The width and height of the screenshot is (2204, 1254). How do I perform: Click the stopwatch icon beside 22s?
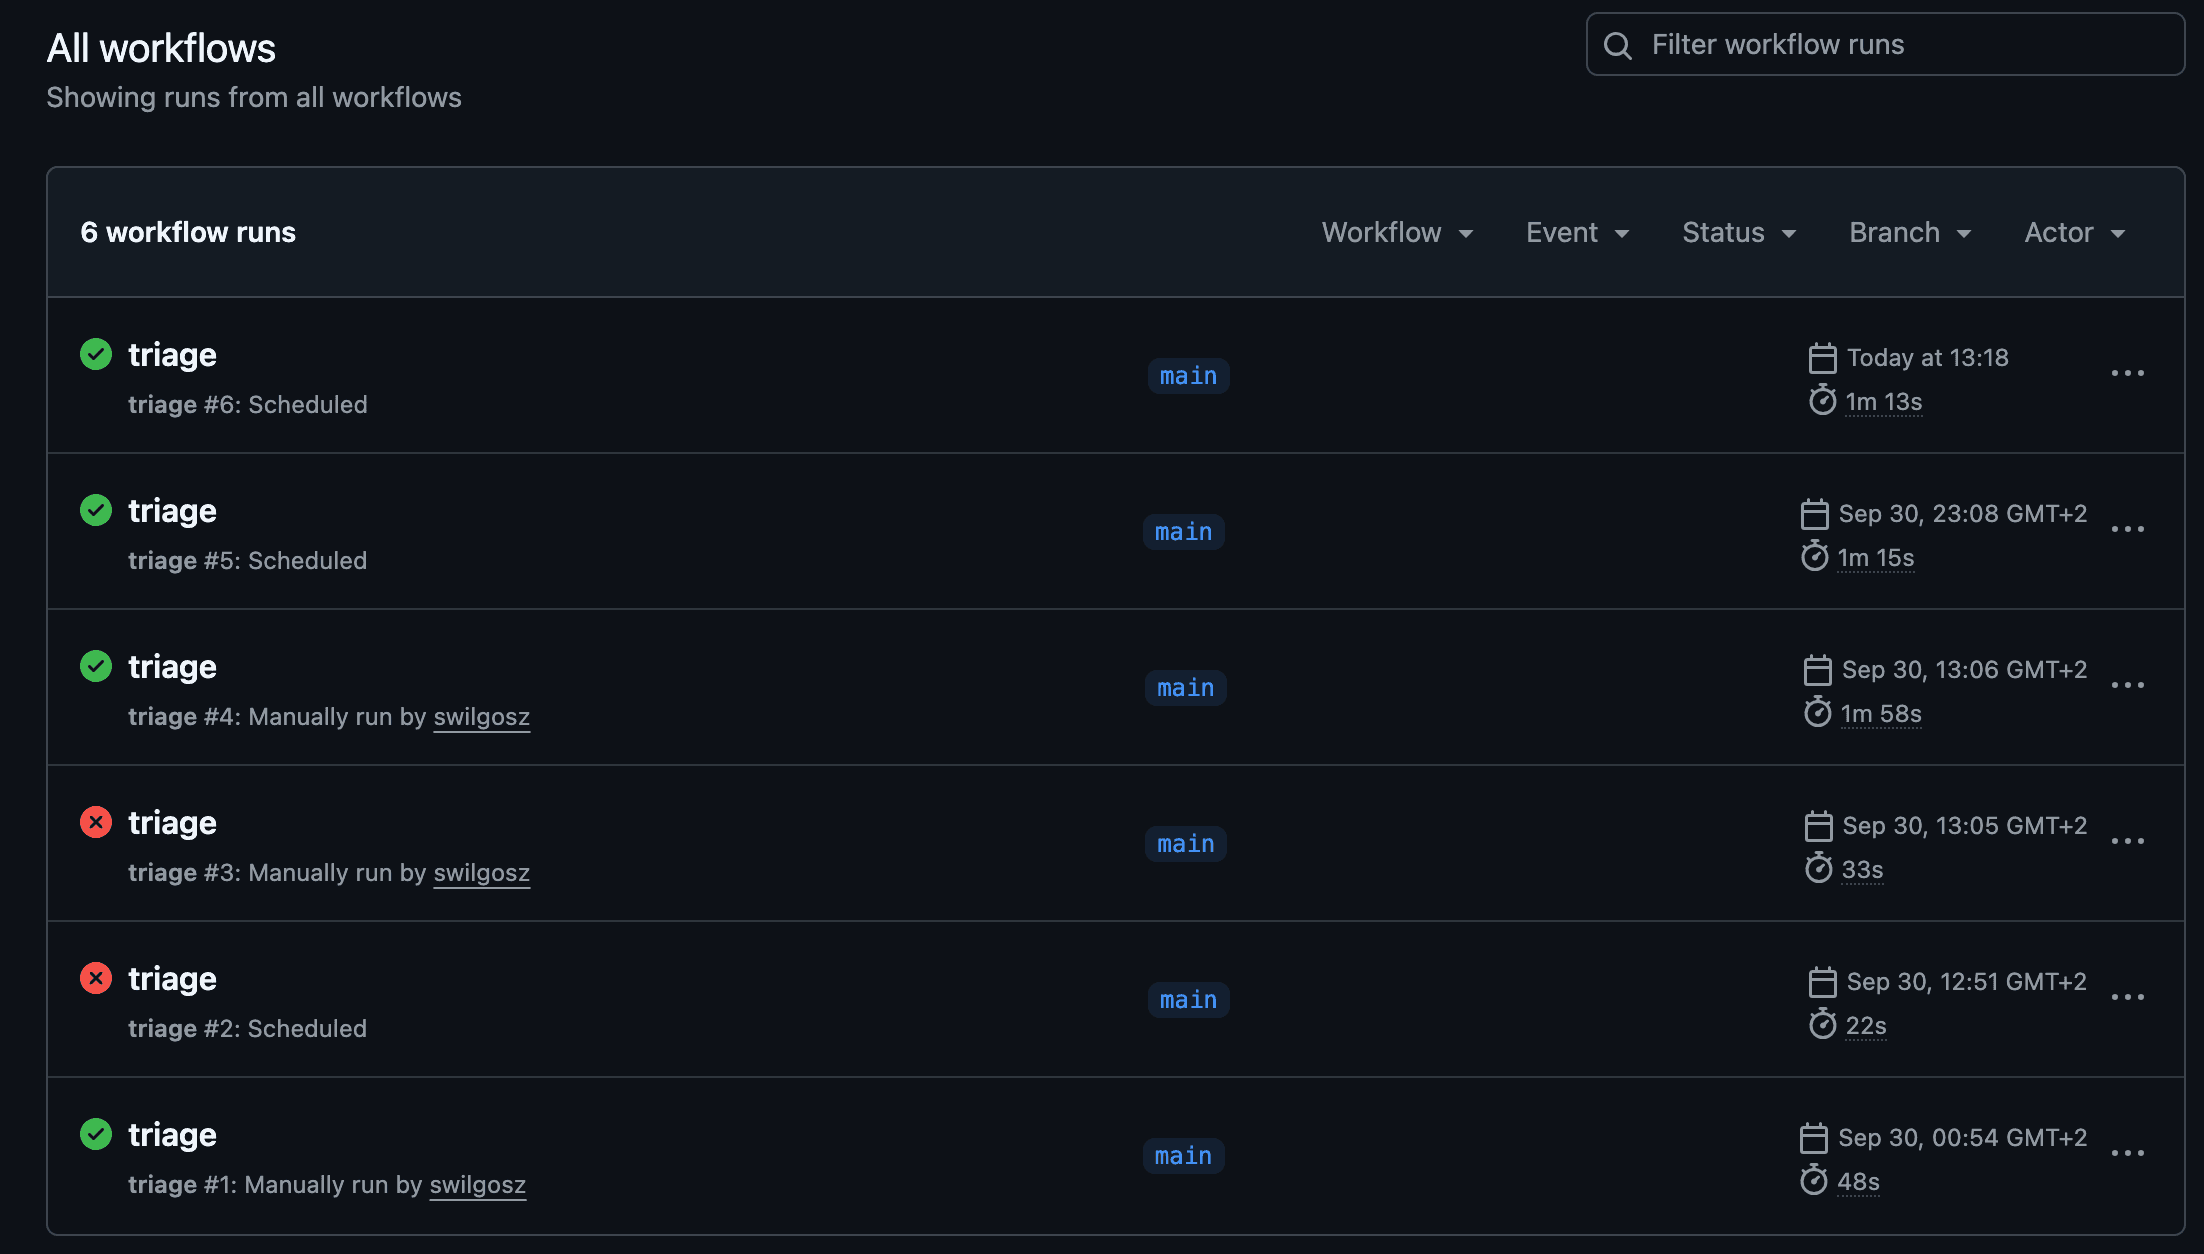(1823, 1024)
